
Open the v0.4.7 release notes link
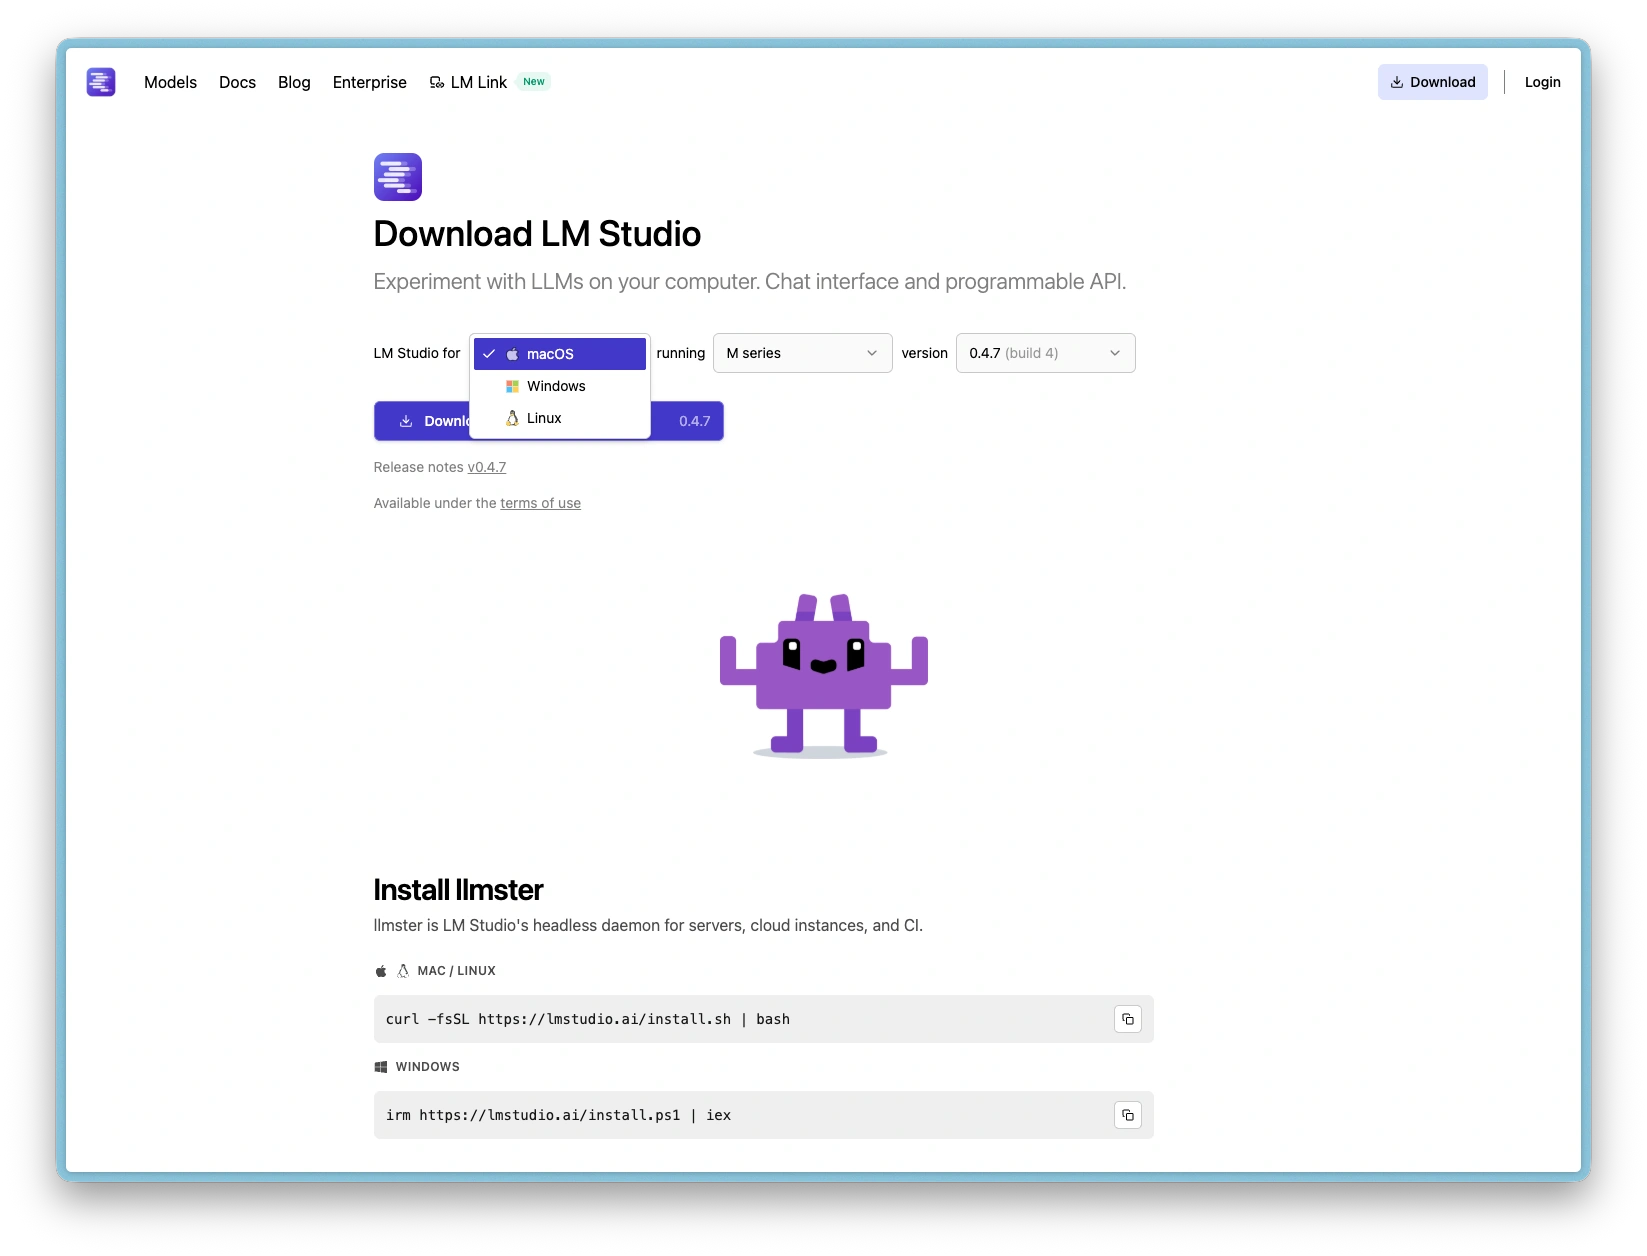487,467
